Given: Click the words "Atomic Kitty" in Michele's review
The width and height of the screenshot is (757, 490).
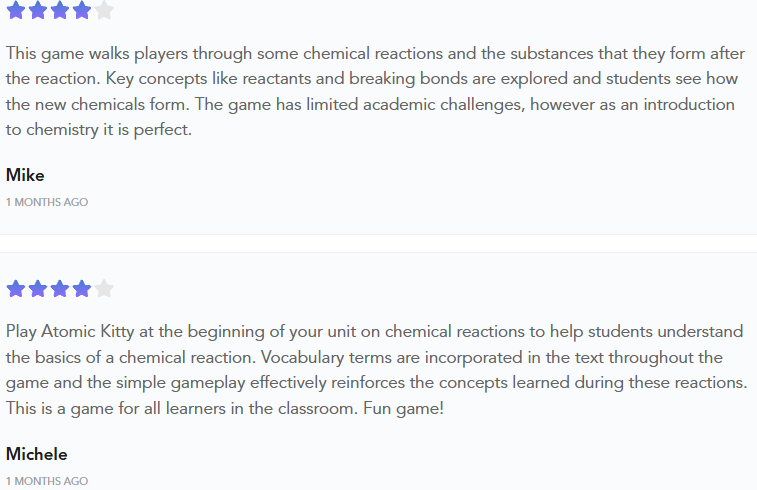Looking at the screenshot, I should coord(88,332).
